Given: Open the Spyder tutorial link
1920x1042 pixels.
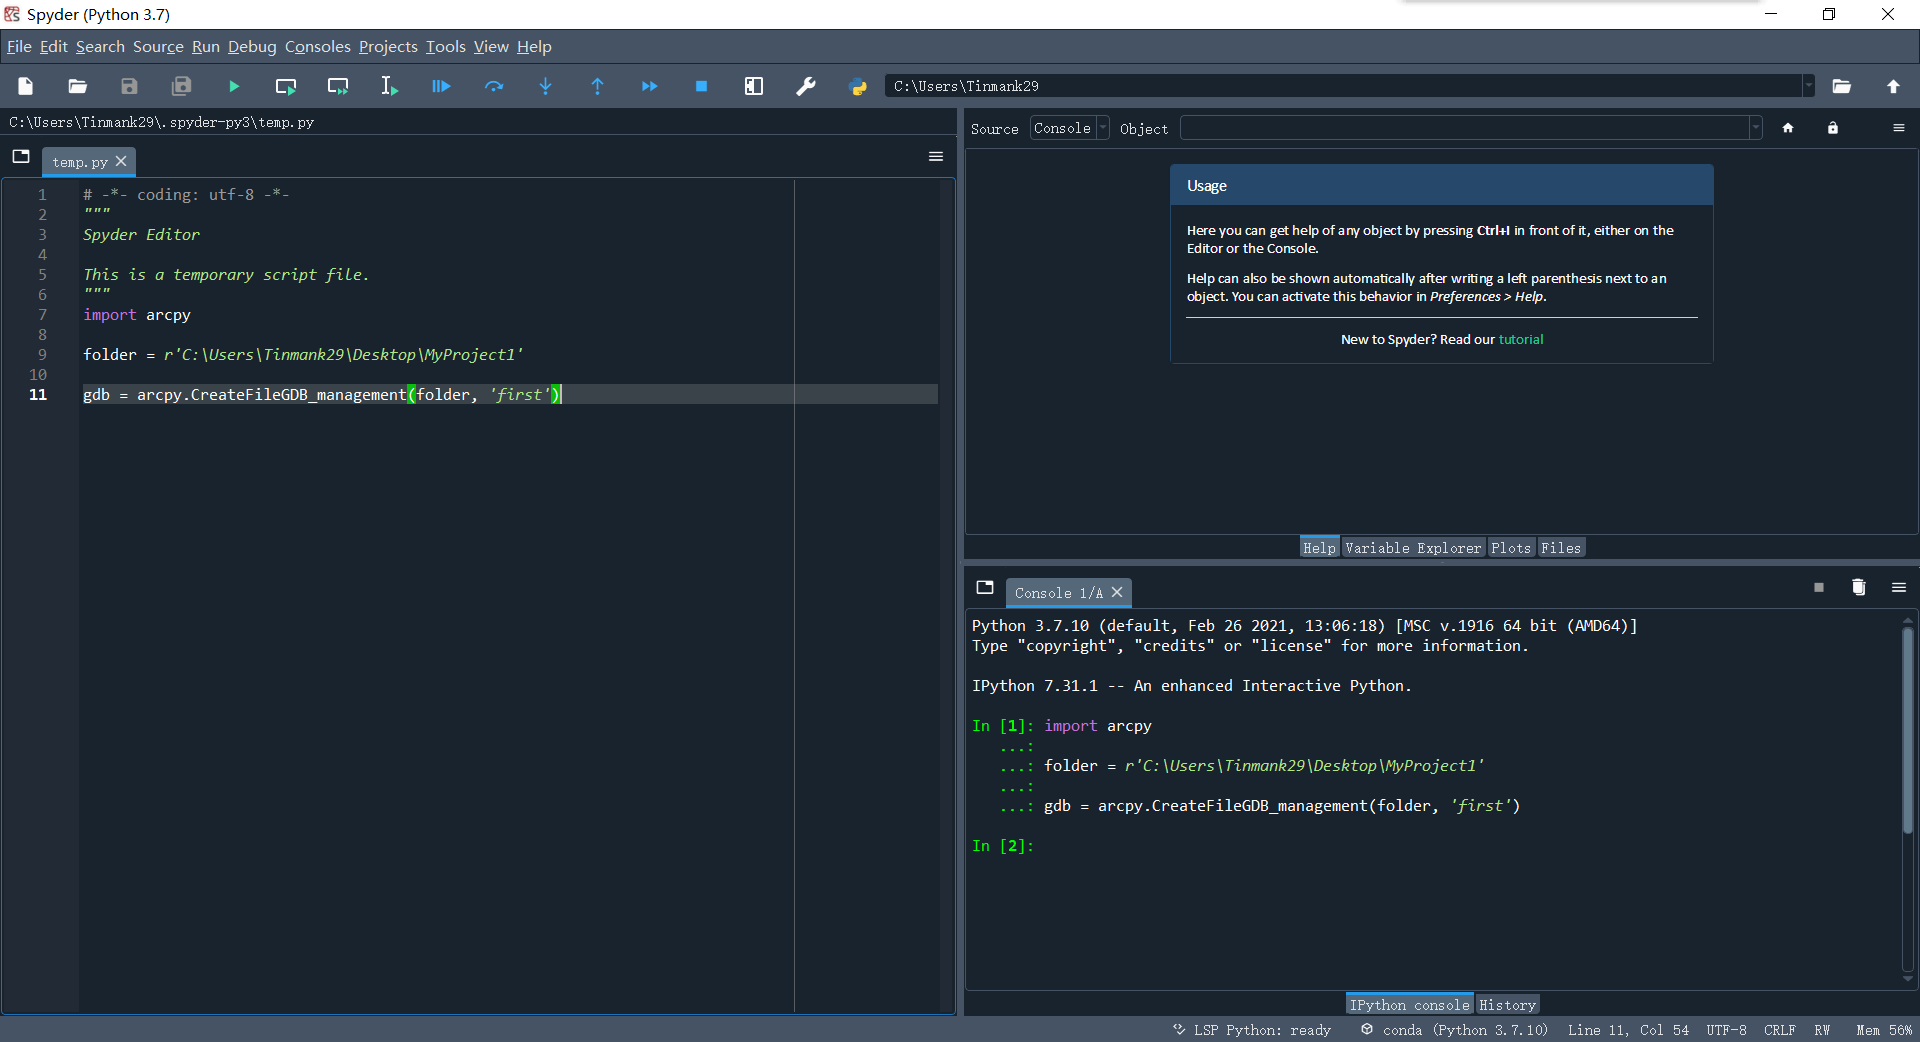Looking at the screenshot, I should 1521,339.
